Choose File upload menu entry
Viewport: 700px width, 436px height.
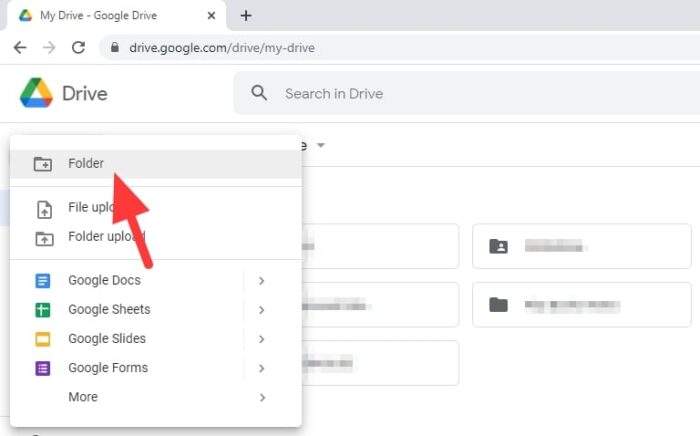point(156,208)
